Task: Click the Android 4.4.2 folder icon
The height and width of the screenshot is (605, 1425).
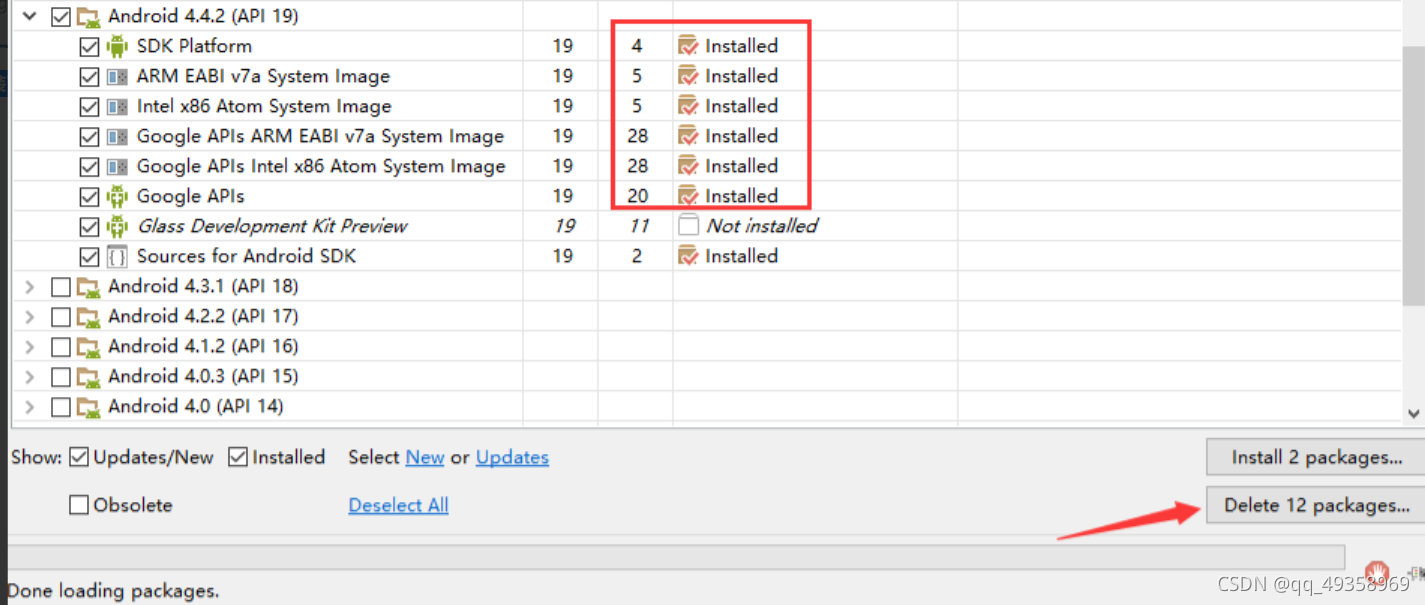Action: [89, 16]
